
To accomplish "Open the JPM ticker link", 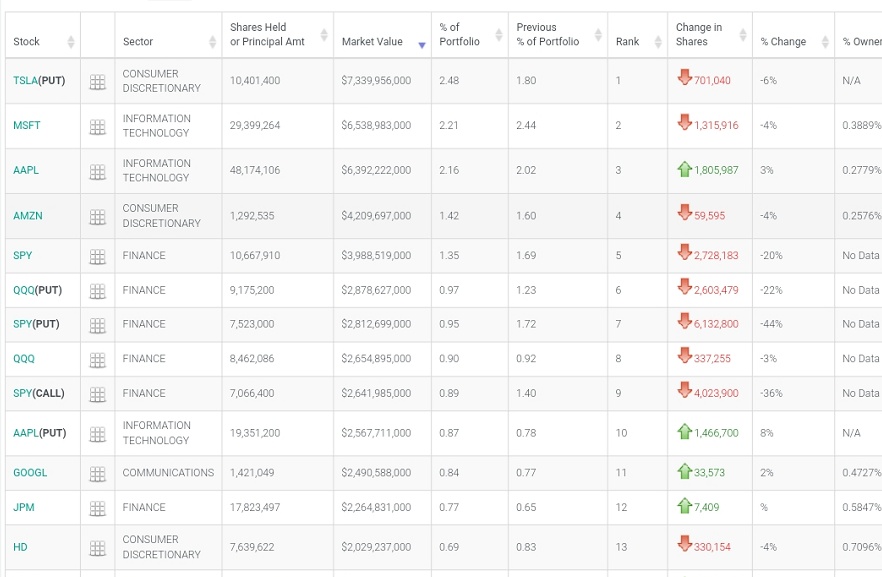I will (24, 508).
